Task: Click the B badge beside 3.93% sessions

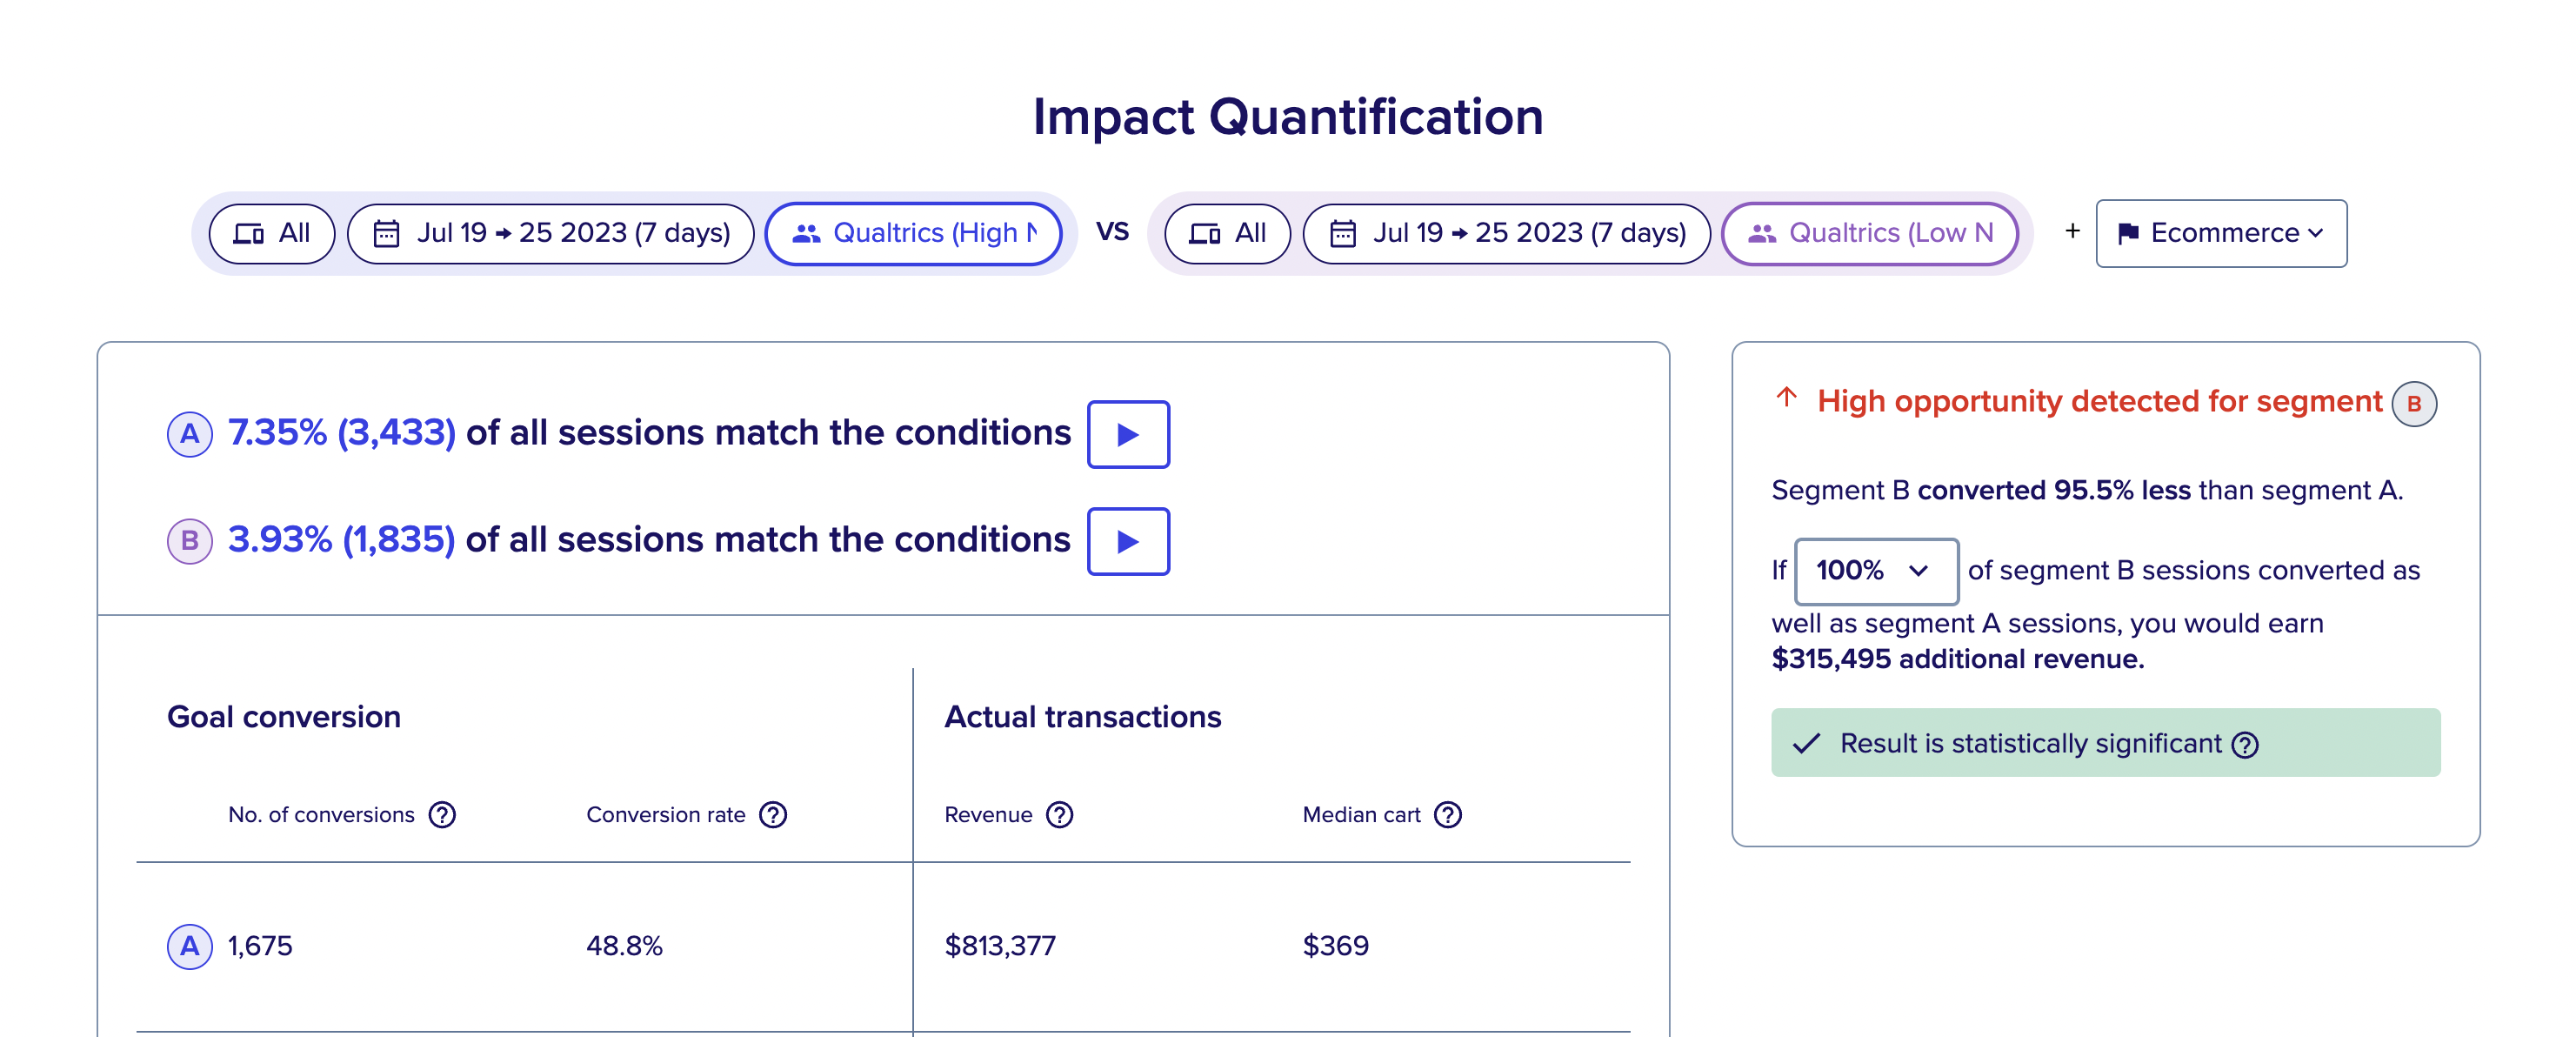Action: pyautogui.click(x=190, y=541)
